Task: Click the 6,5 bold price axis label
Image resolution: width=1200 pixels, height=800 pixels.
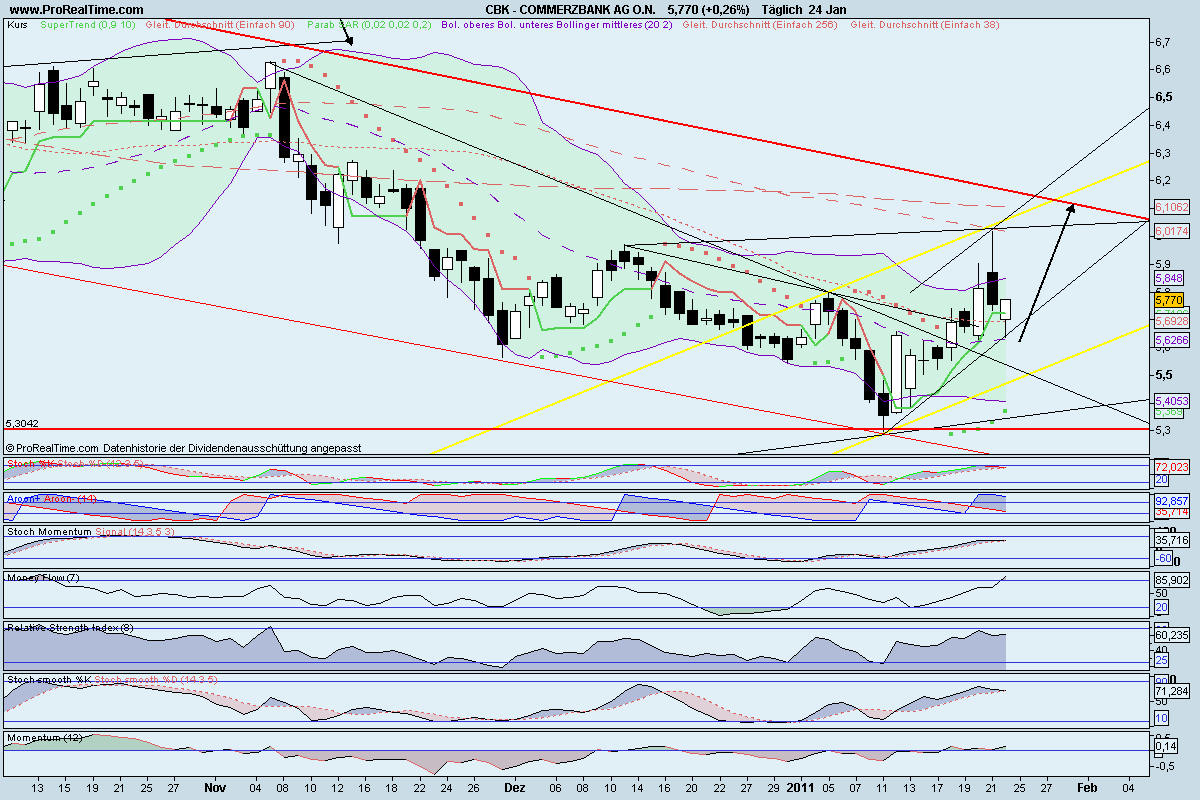Action: [x=1163, y=97]
